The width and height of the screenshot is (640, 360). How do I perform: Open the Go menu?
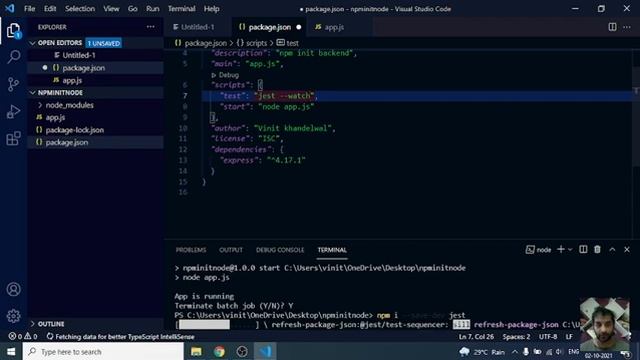(x=133, y=9)
